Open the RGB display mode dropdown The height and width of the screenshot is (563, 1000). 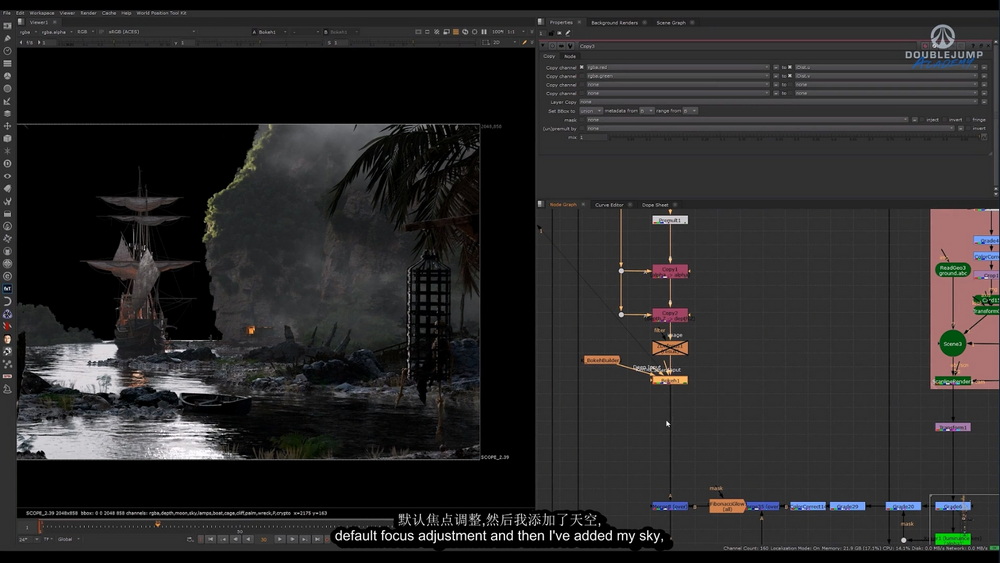click(x=85, y=32)
